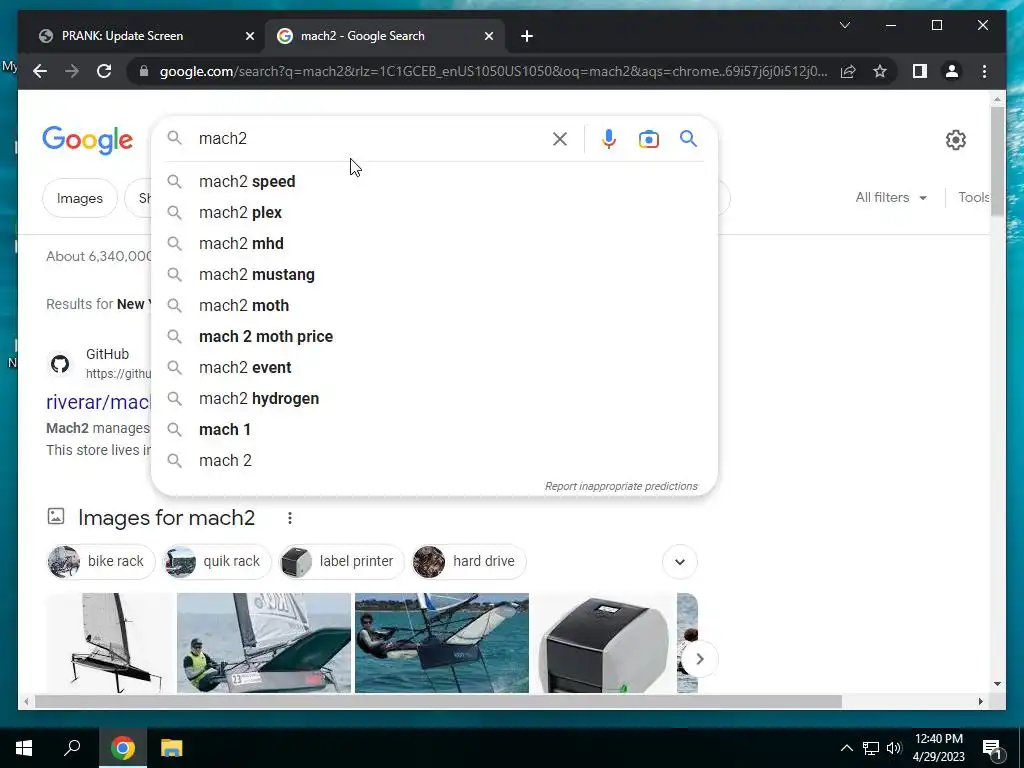Click the network icon in system tray

(871, 748)
